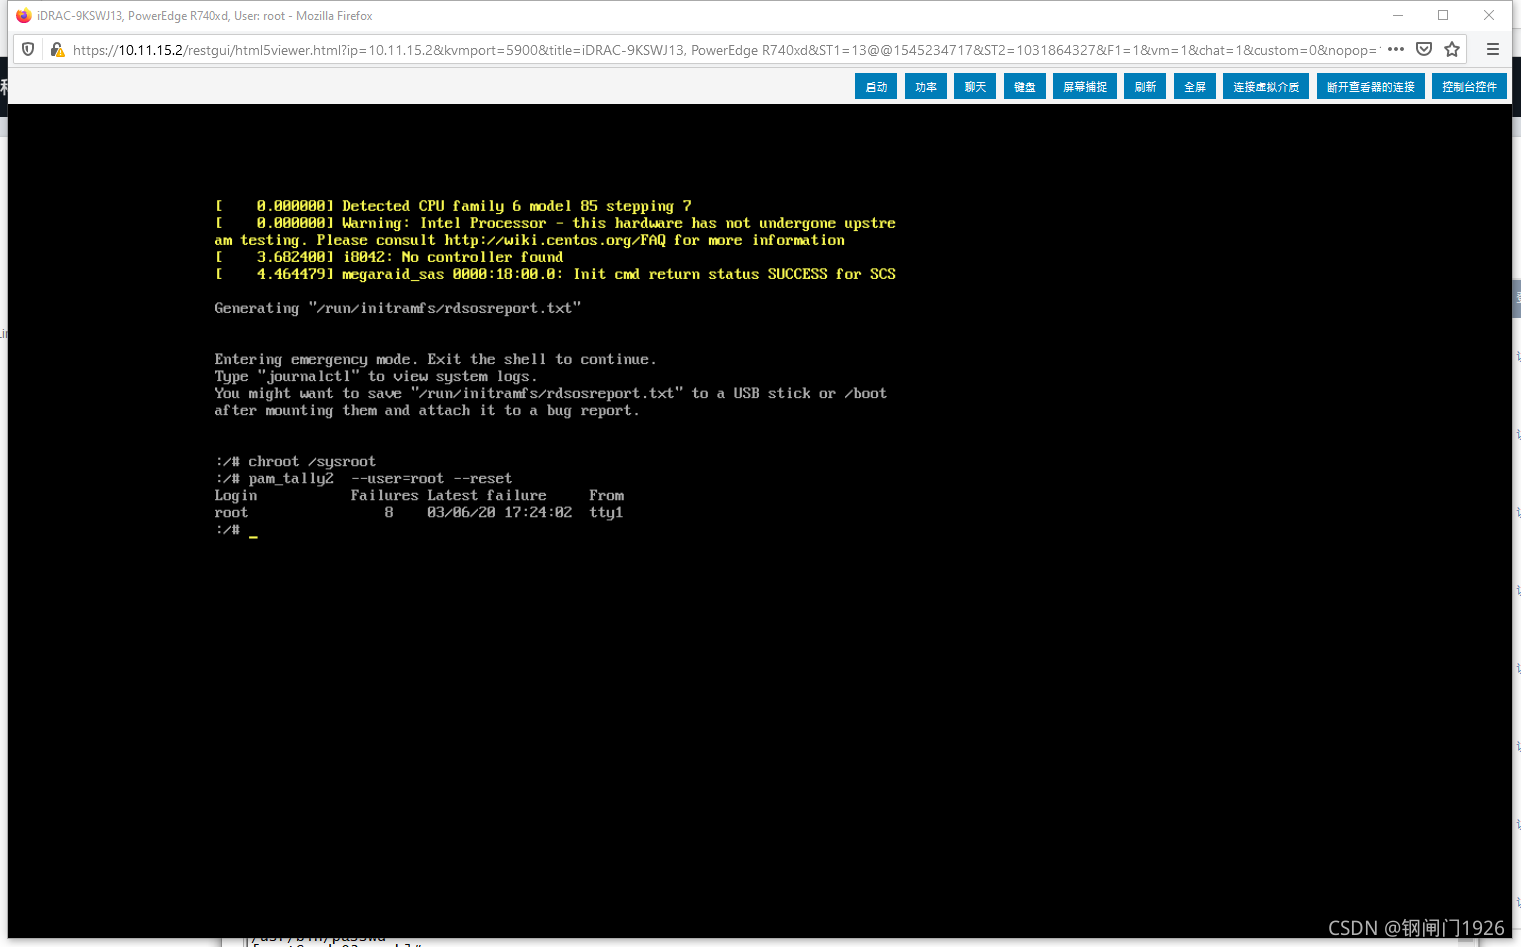Click 屏幕捕捉 screen capture button
This screenshot has height=947, width=1521.
pos(1085,87)
